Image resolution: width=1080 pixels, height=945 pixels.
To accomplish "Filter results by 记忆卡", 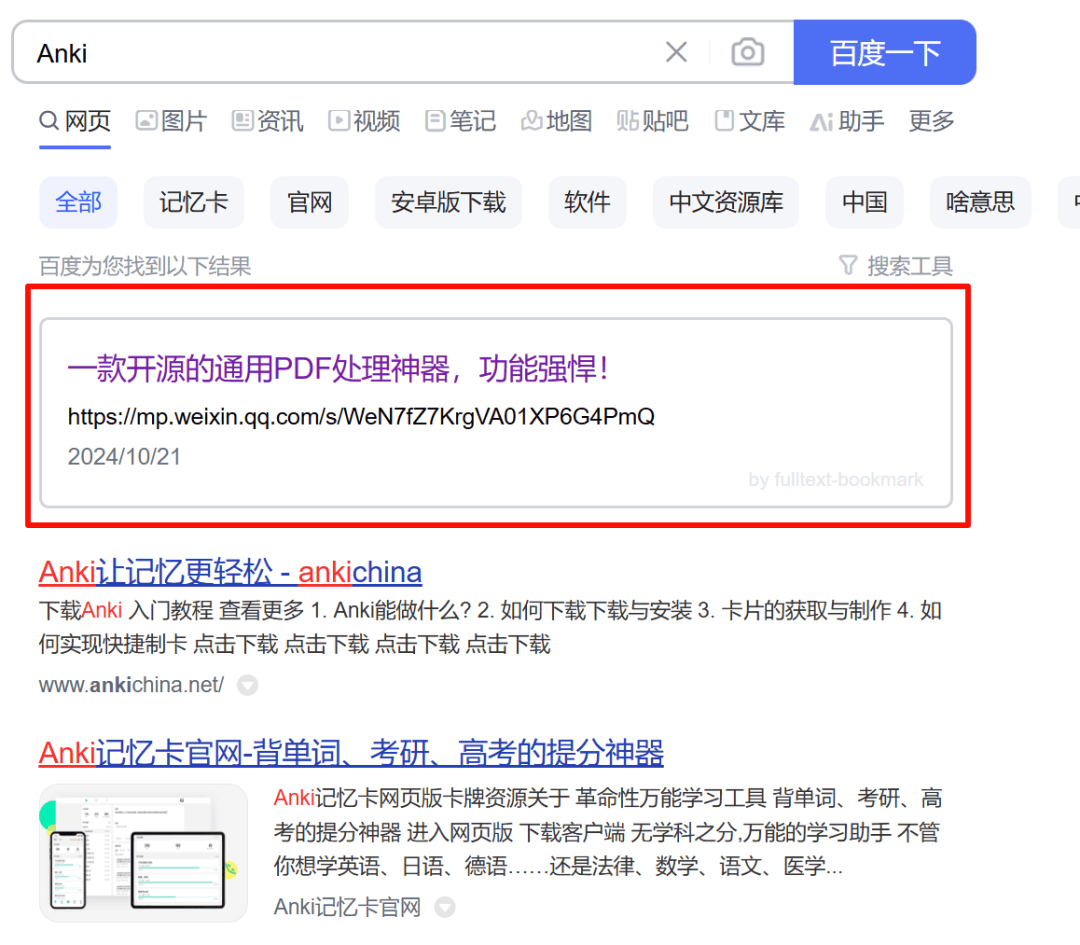I will [194, 202].
